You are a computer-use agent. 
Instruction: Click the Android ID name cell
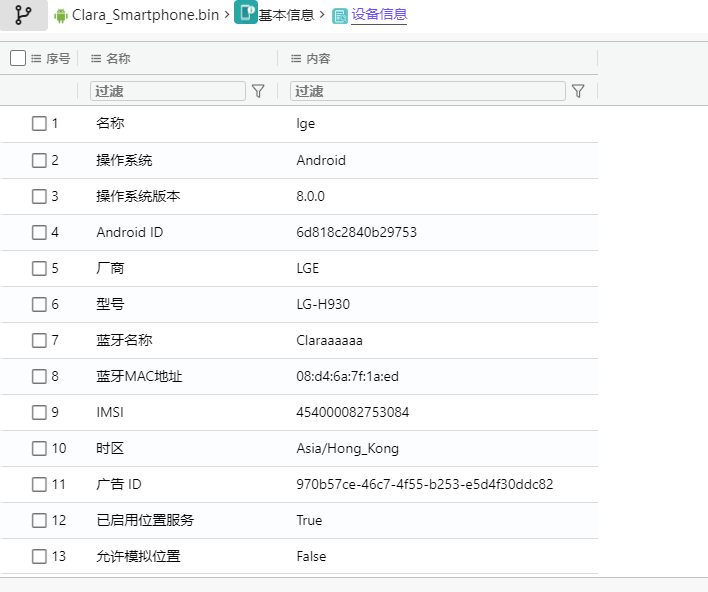click(130, 233)
